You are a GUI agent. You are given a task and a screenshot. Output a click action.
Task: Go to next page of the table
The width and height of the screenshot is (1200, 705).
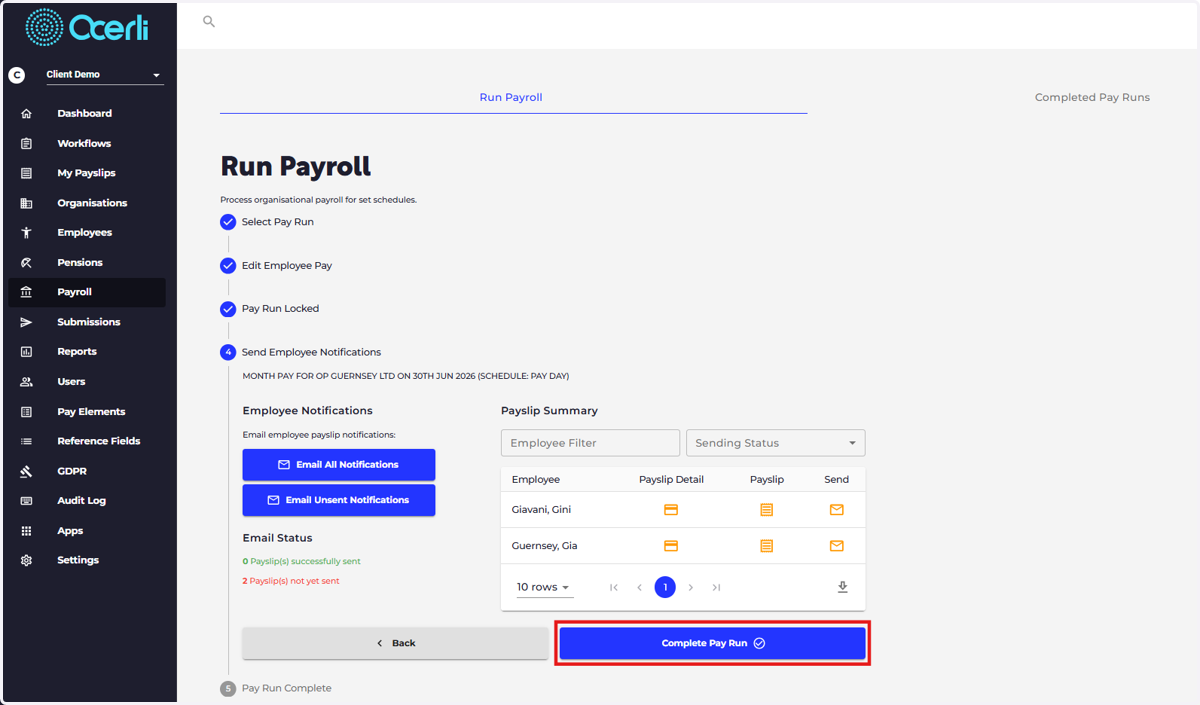tap(691, 587)
